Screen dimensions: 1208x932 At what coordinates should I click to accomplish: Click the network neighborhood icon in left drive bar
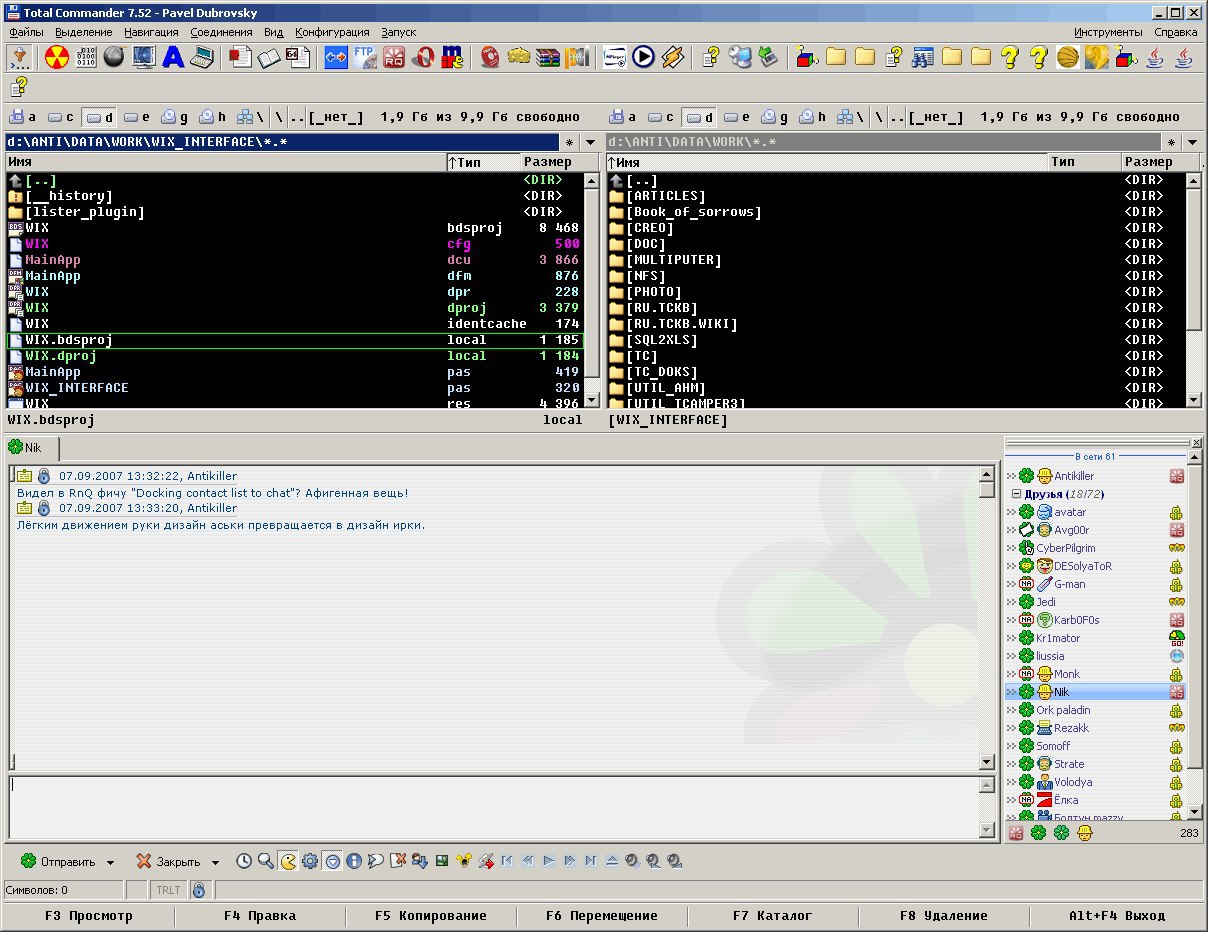click(246, 117)
